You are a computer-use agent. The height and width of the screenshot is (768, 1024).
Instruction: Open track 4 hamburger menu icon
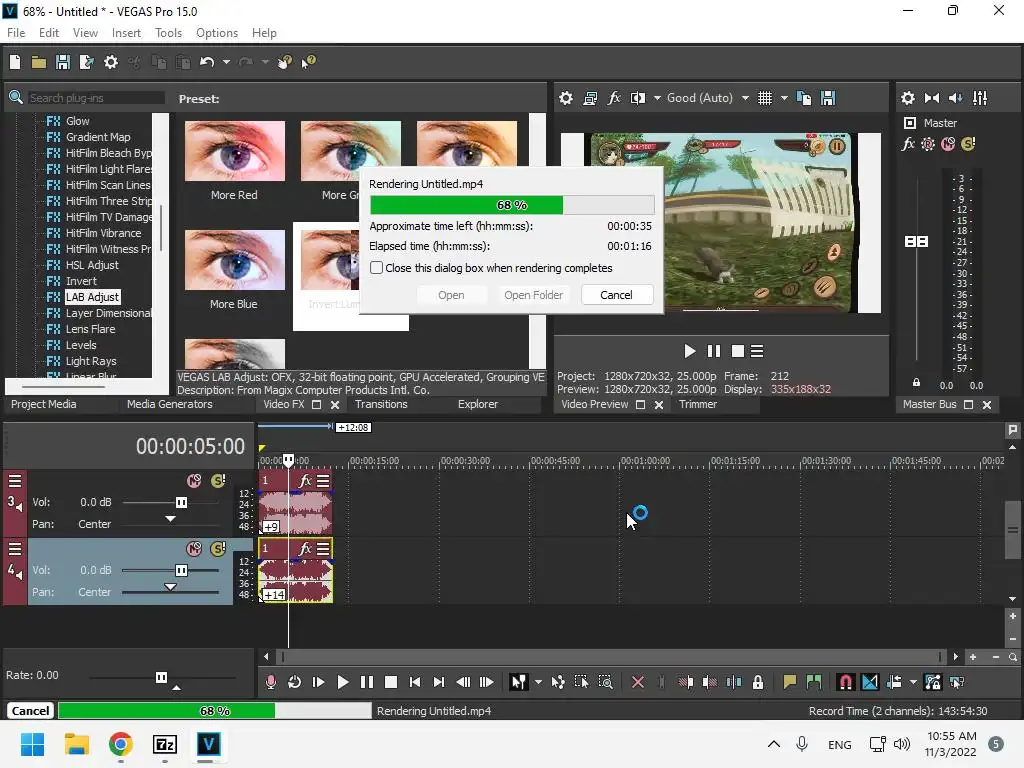pyautogui.click(x=14, y=549)
